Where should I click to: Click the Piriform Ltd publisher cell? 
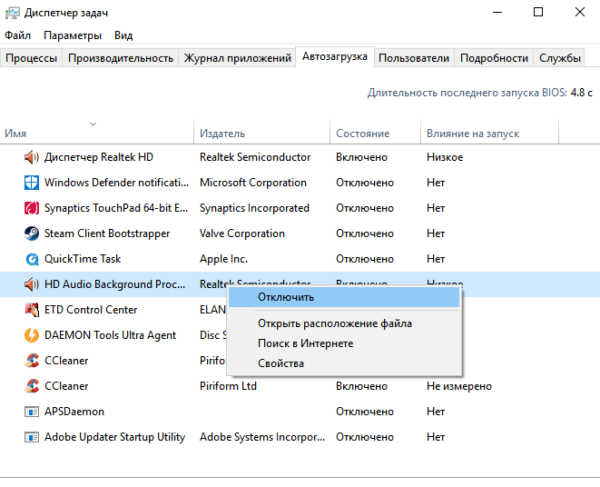228,386
